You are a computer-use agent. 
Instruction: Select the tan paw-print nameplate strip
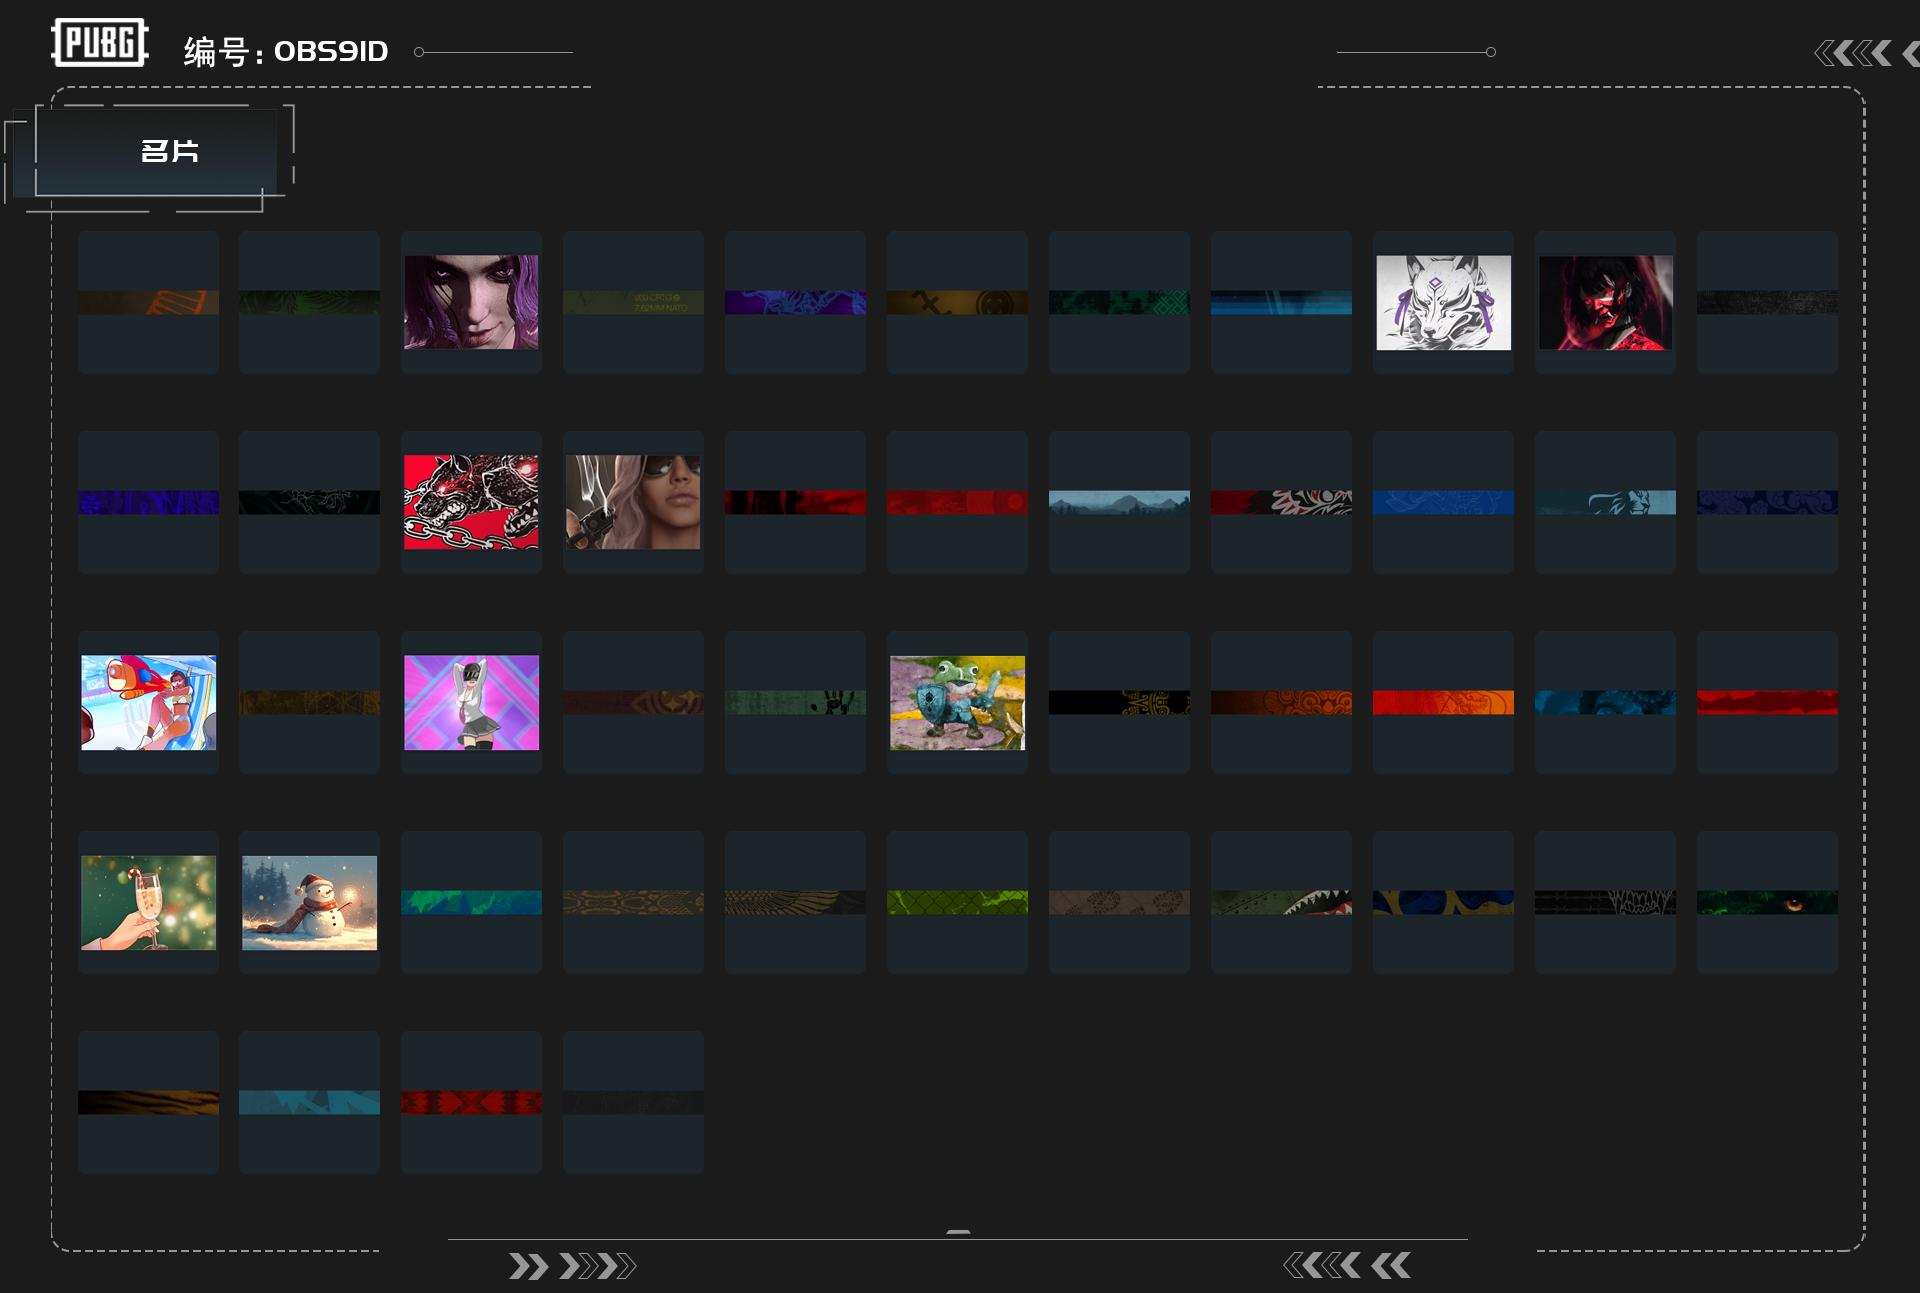(x=1119, y=902)
